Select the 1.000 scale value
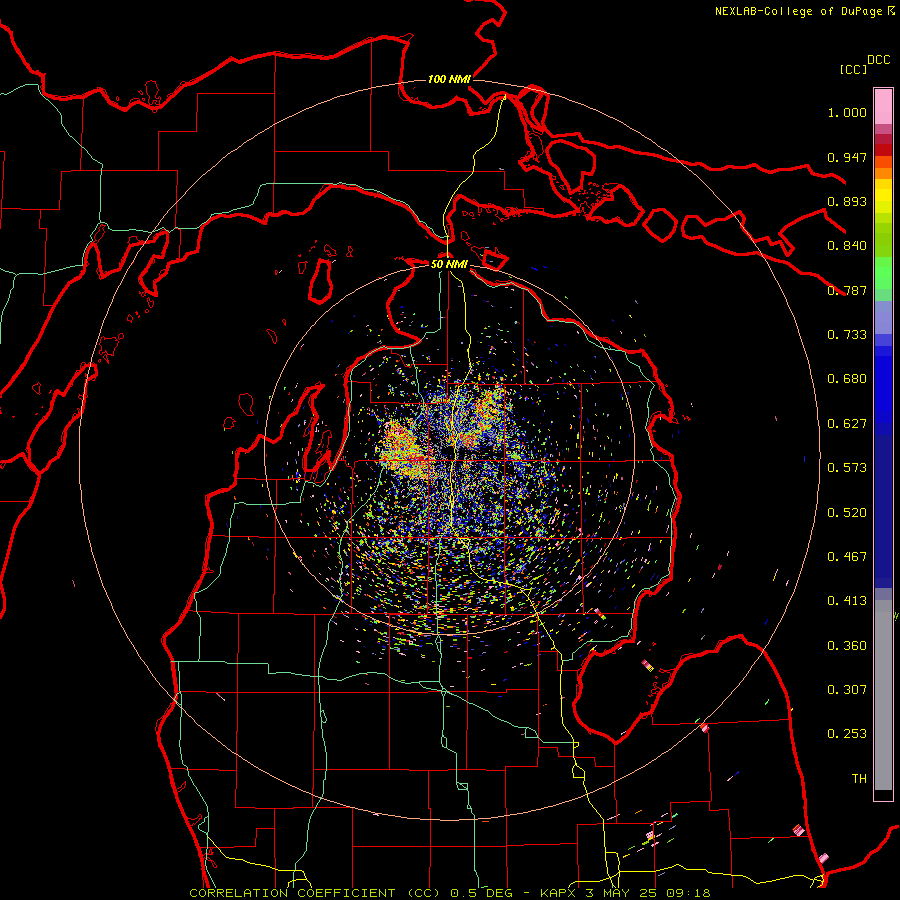Screen dimensions: 900x900 847,112
